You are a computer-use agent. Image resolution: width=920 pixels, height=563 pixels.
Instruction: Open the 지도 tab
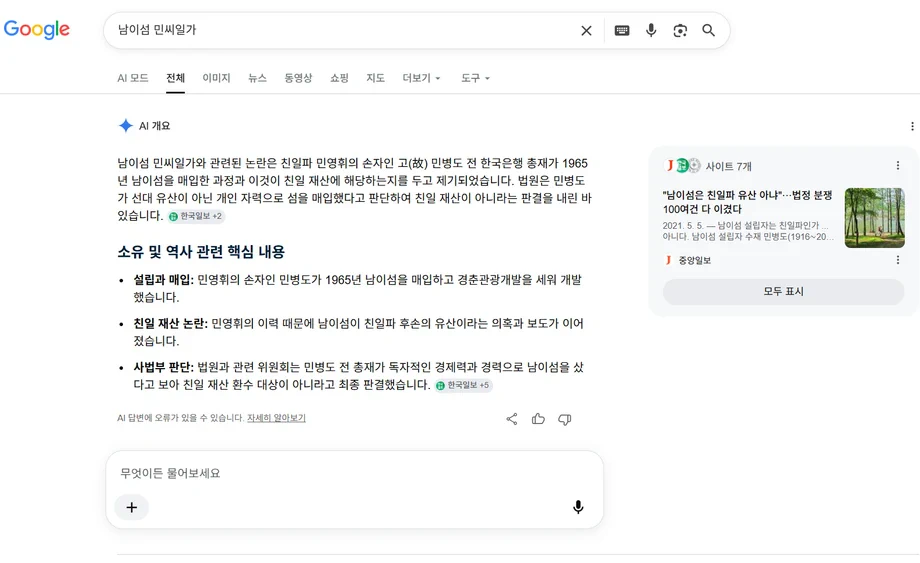tap(376, 78)
